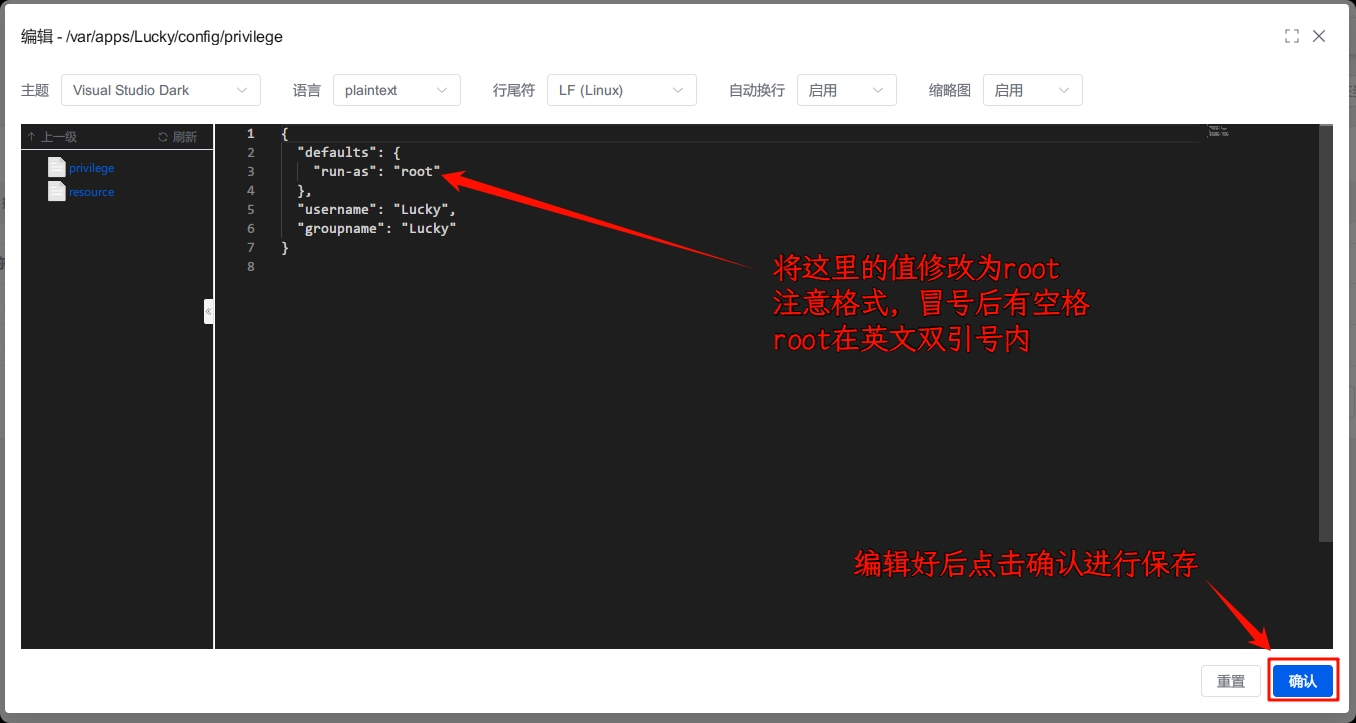
Task: Click line number 8 in the gutter
Action: pos(250,266)
